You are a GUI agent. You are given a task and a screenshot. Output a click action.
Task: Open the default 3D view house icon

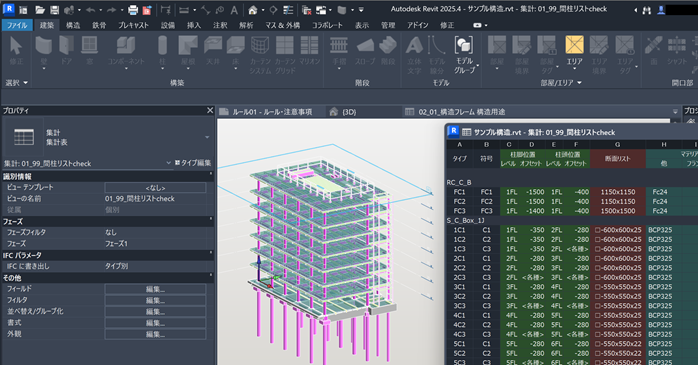253,10
